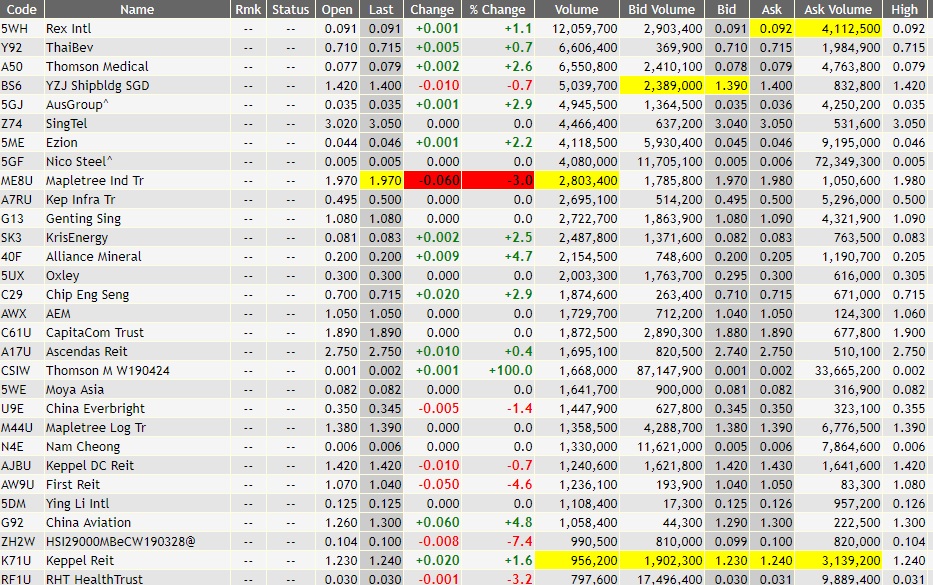
Task: Click the Thomson Medical name cell
Action: (97, 67)
